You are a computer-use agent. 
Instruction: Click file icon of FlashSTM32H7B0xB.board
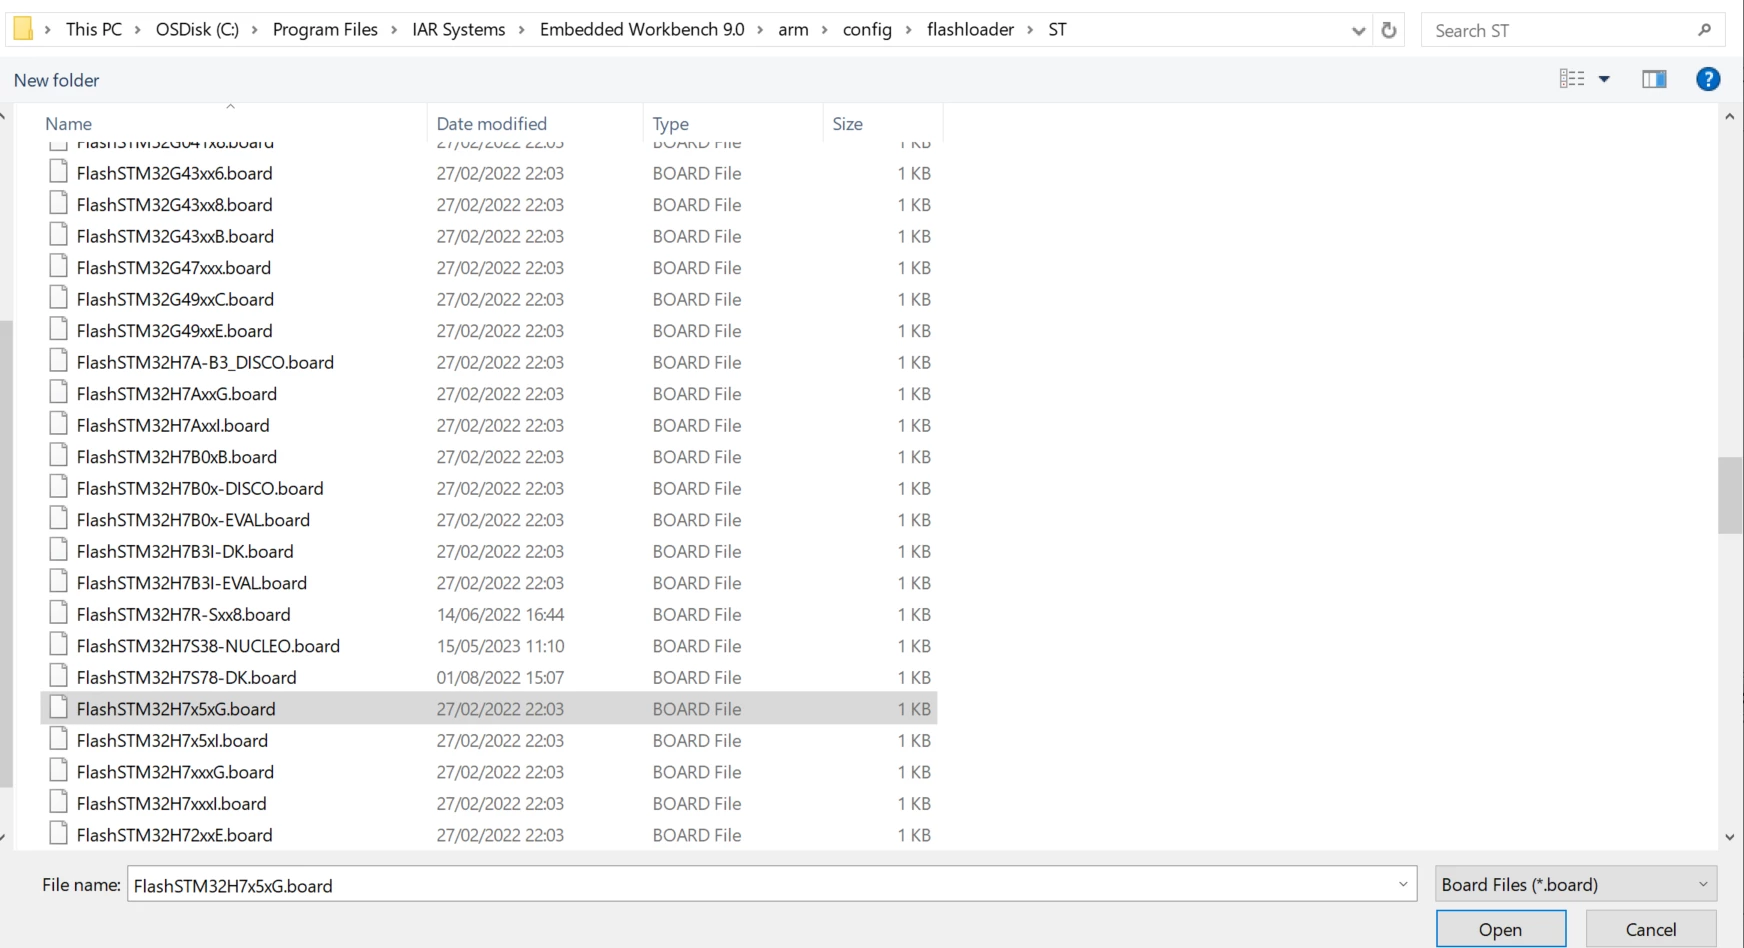59,456
